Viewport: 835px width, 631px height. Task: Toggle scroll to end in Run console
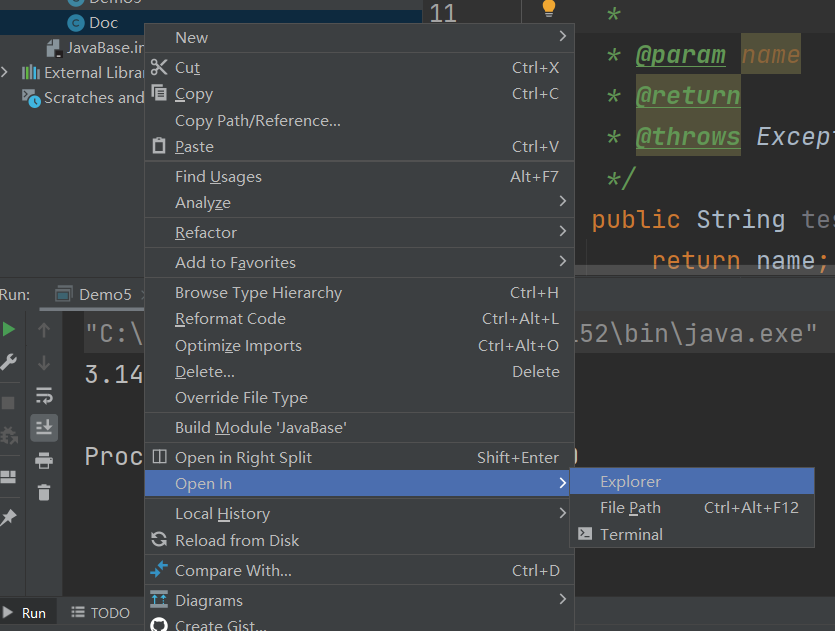(44, 427)
